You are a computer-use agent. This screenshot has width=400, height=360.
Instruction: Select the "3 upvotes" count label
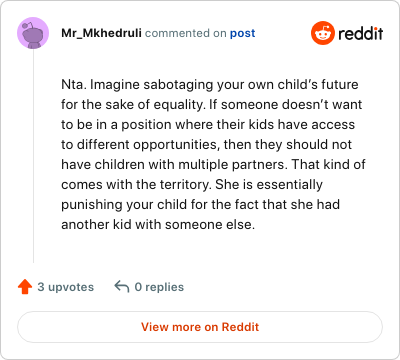click(66, 287)
